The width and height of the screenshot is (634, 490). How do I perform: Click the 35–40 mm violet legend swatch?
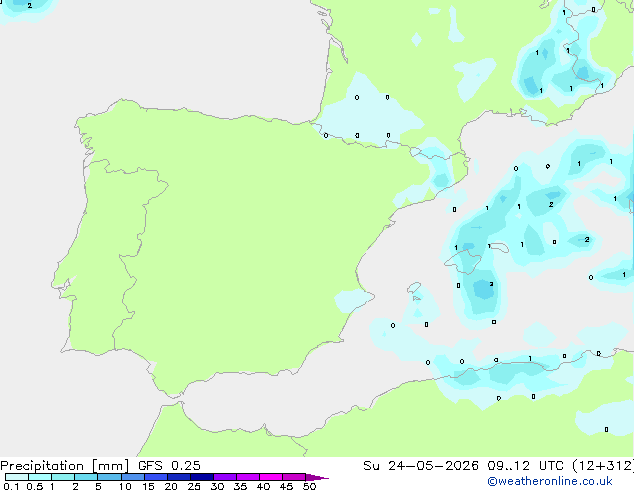tap(248, 477)
